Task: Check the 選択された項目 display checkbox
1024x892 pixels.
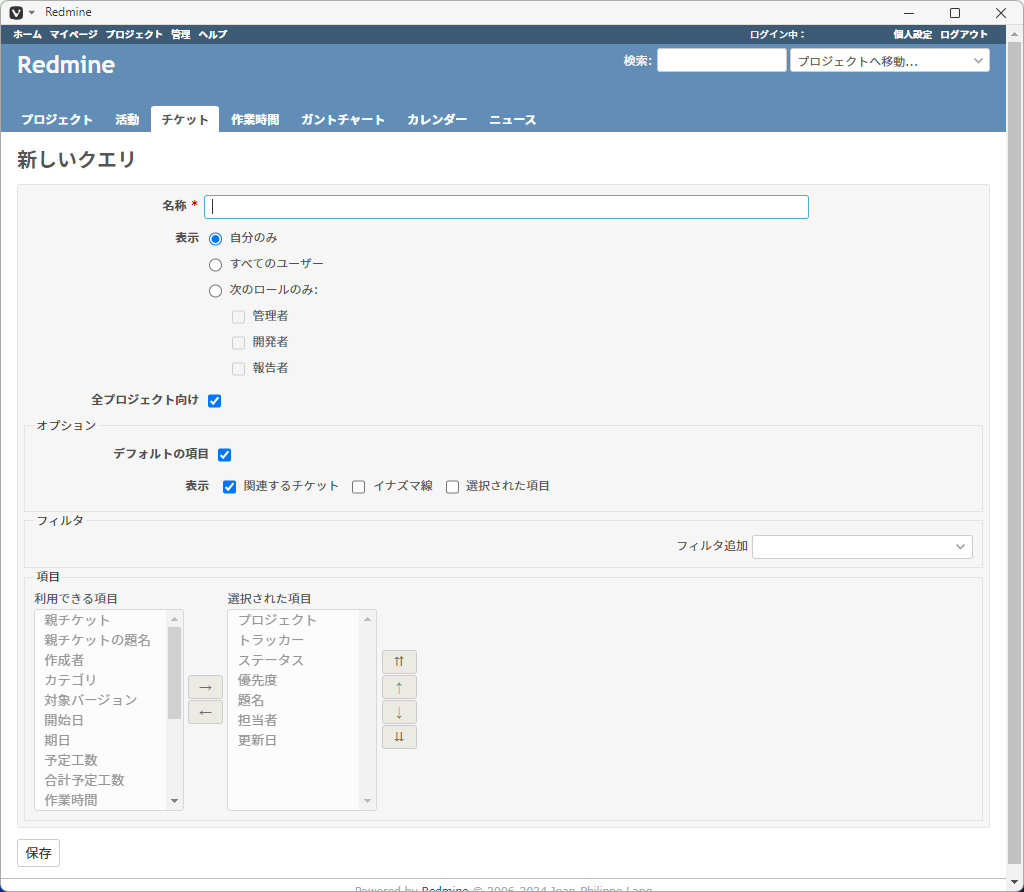Action: 453,487
